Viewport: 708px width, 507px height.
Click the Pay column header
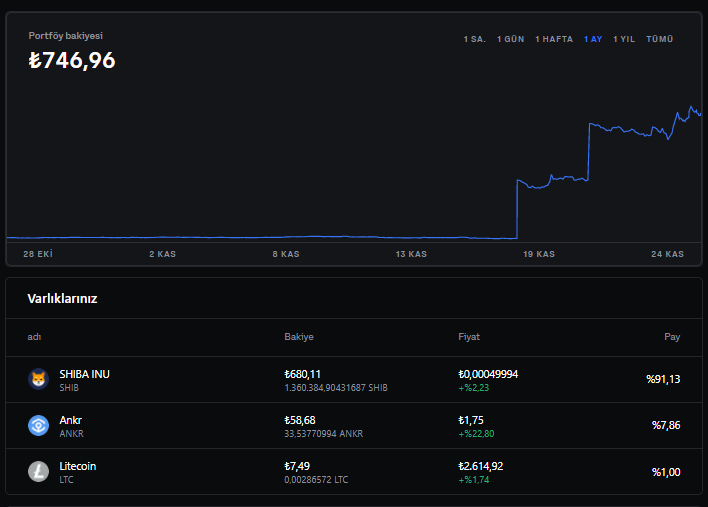(672, 337)
